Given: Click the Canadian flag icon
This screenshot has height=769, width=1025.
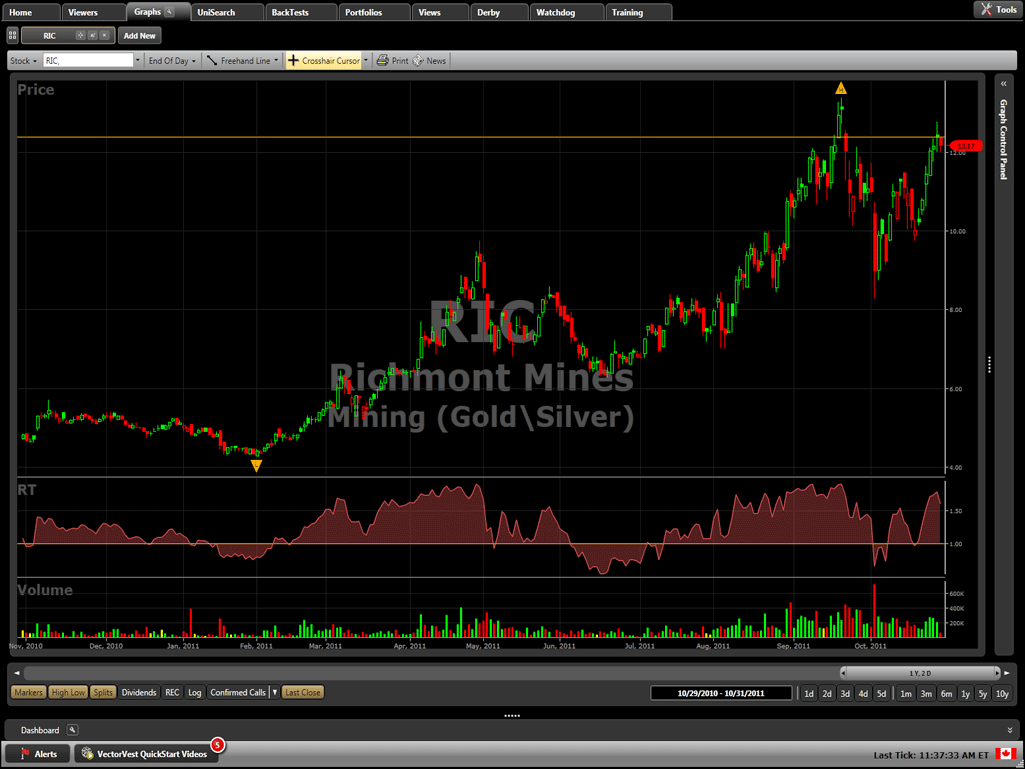Looking at the screenshot, I should coord(1005,753).
